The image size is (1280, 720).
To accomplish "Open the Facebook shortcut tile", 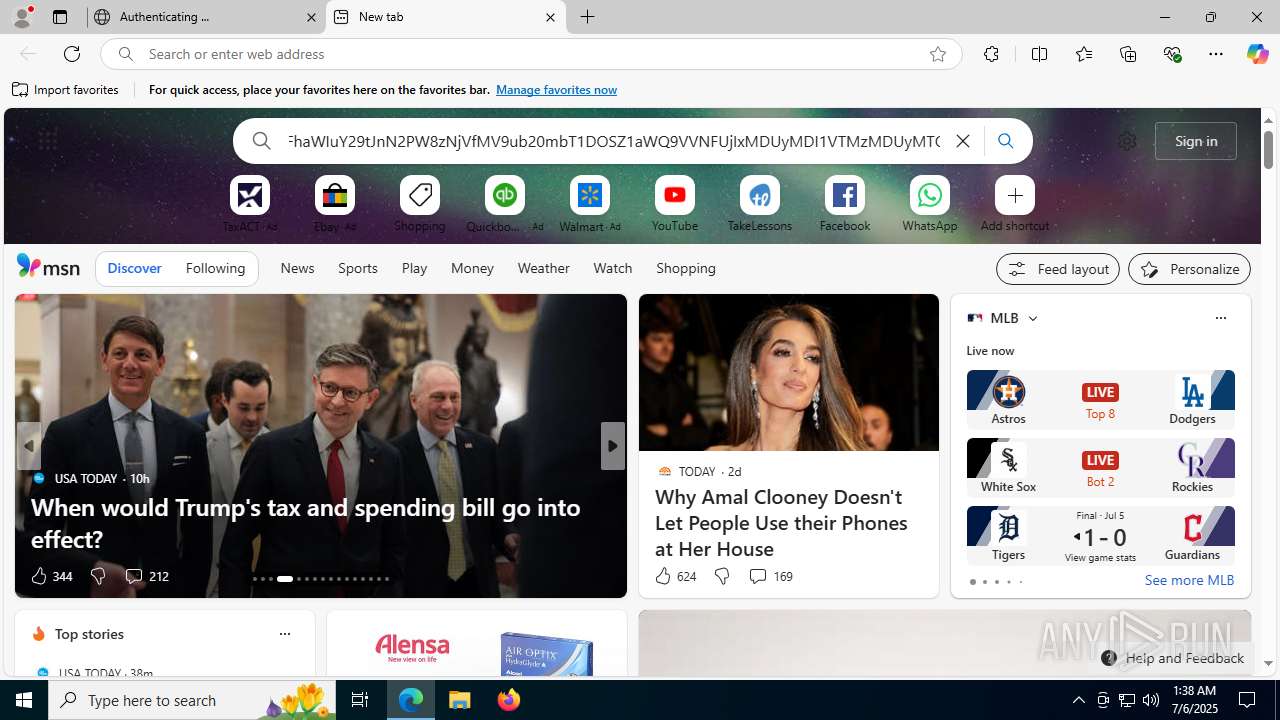I will (x=845, y=196).
